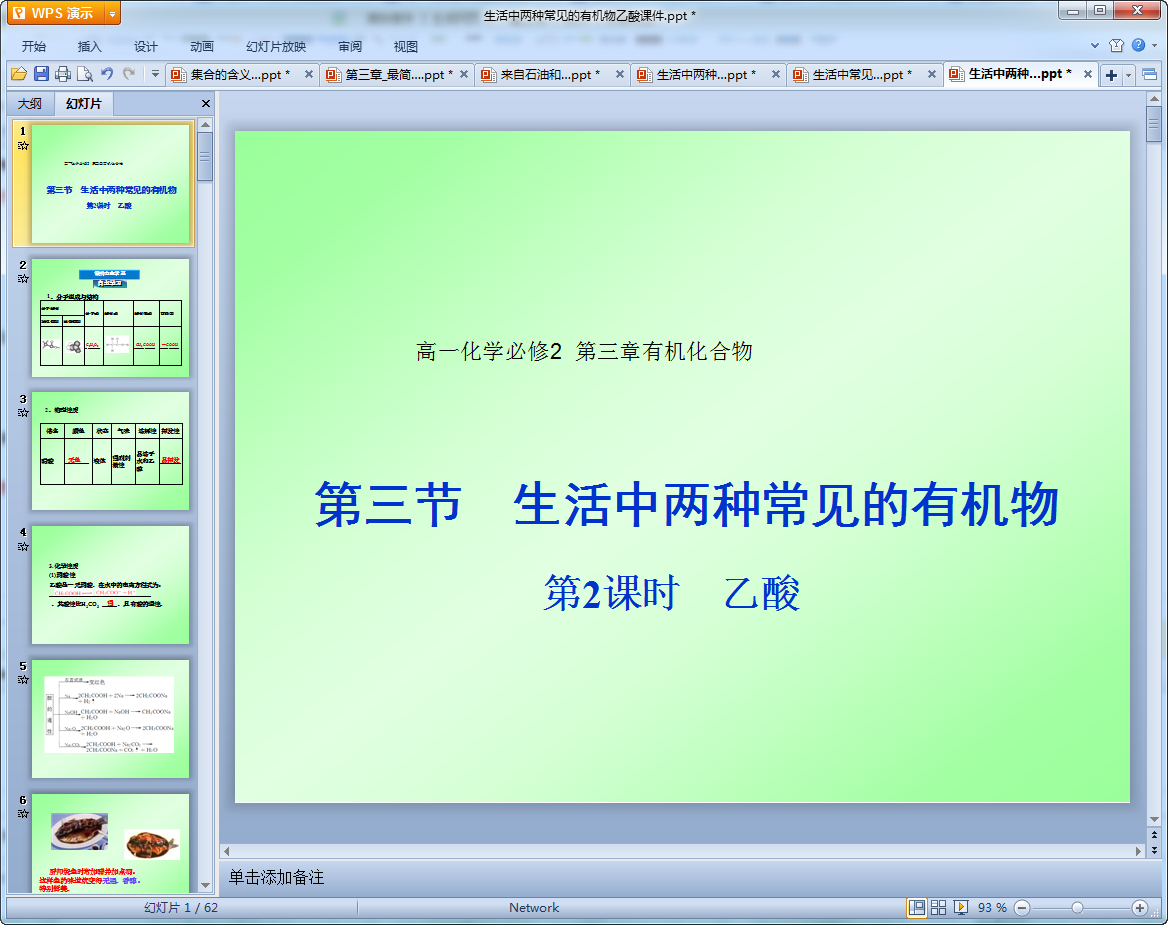Switch to the 集合的含义...ppt document tab
Screen dimensions: 1168x925
pyautogui.click(x=240, y=75)
